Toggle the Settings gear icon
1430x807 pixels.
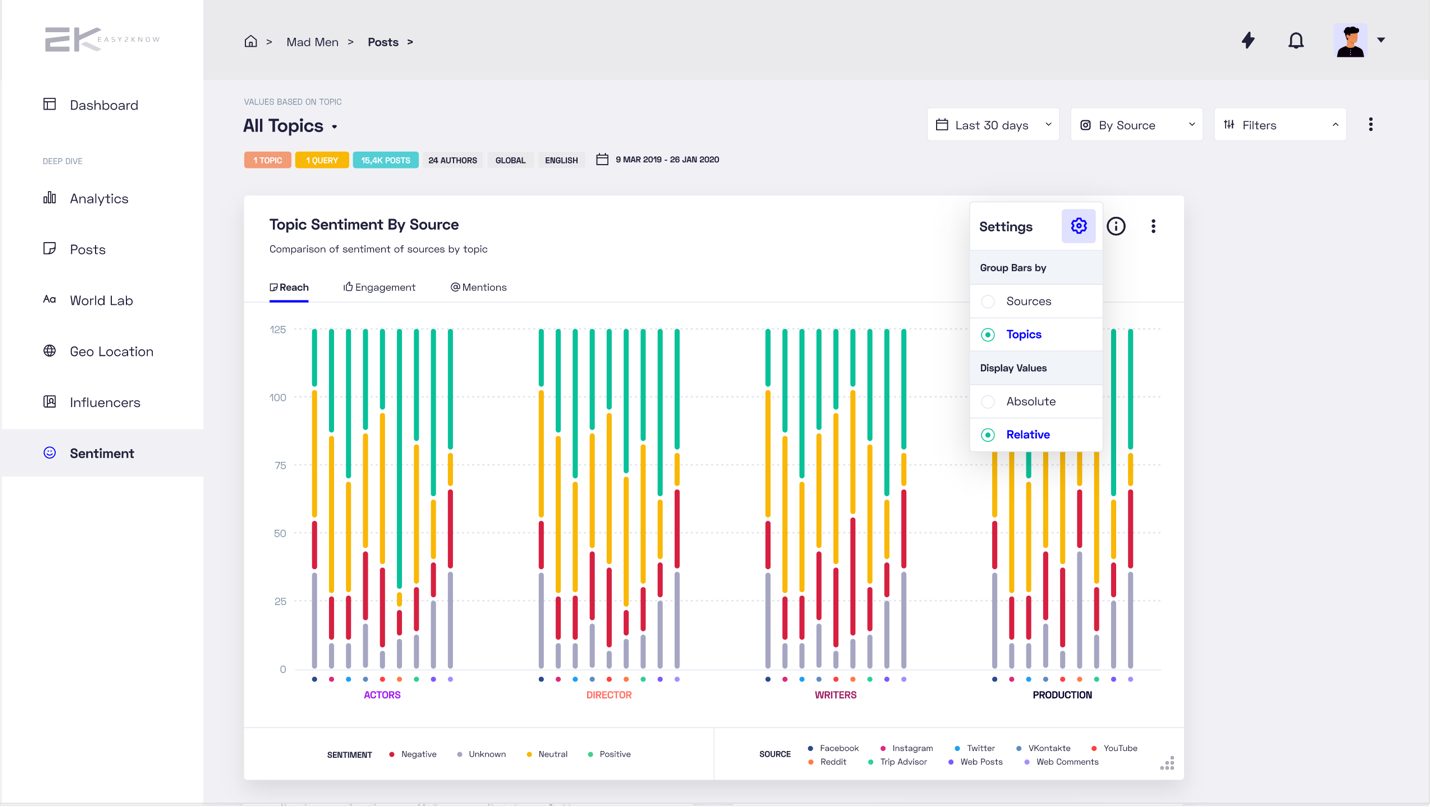point(1079,226)
